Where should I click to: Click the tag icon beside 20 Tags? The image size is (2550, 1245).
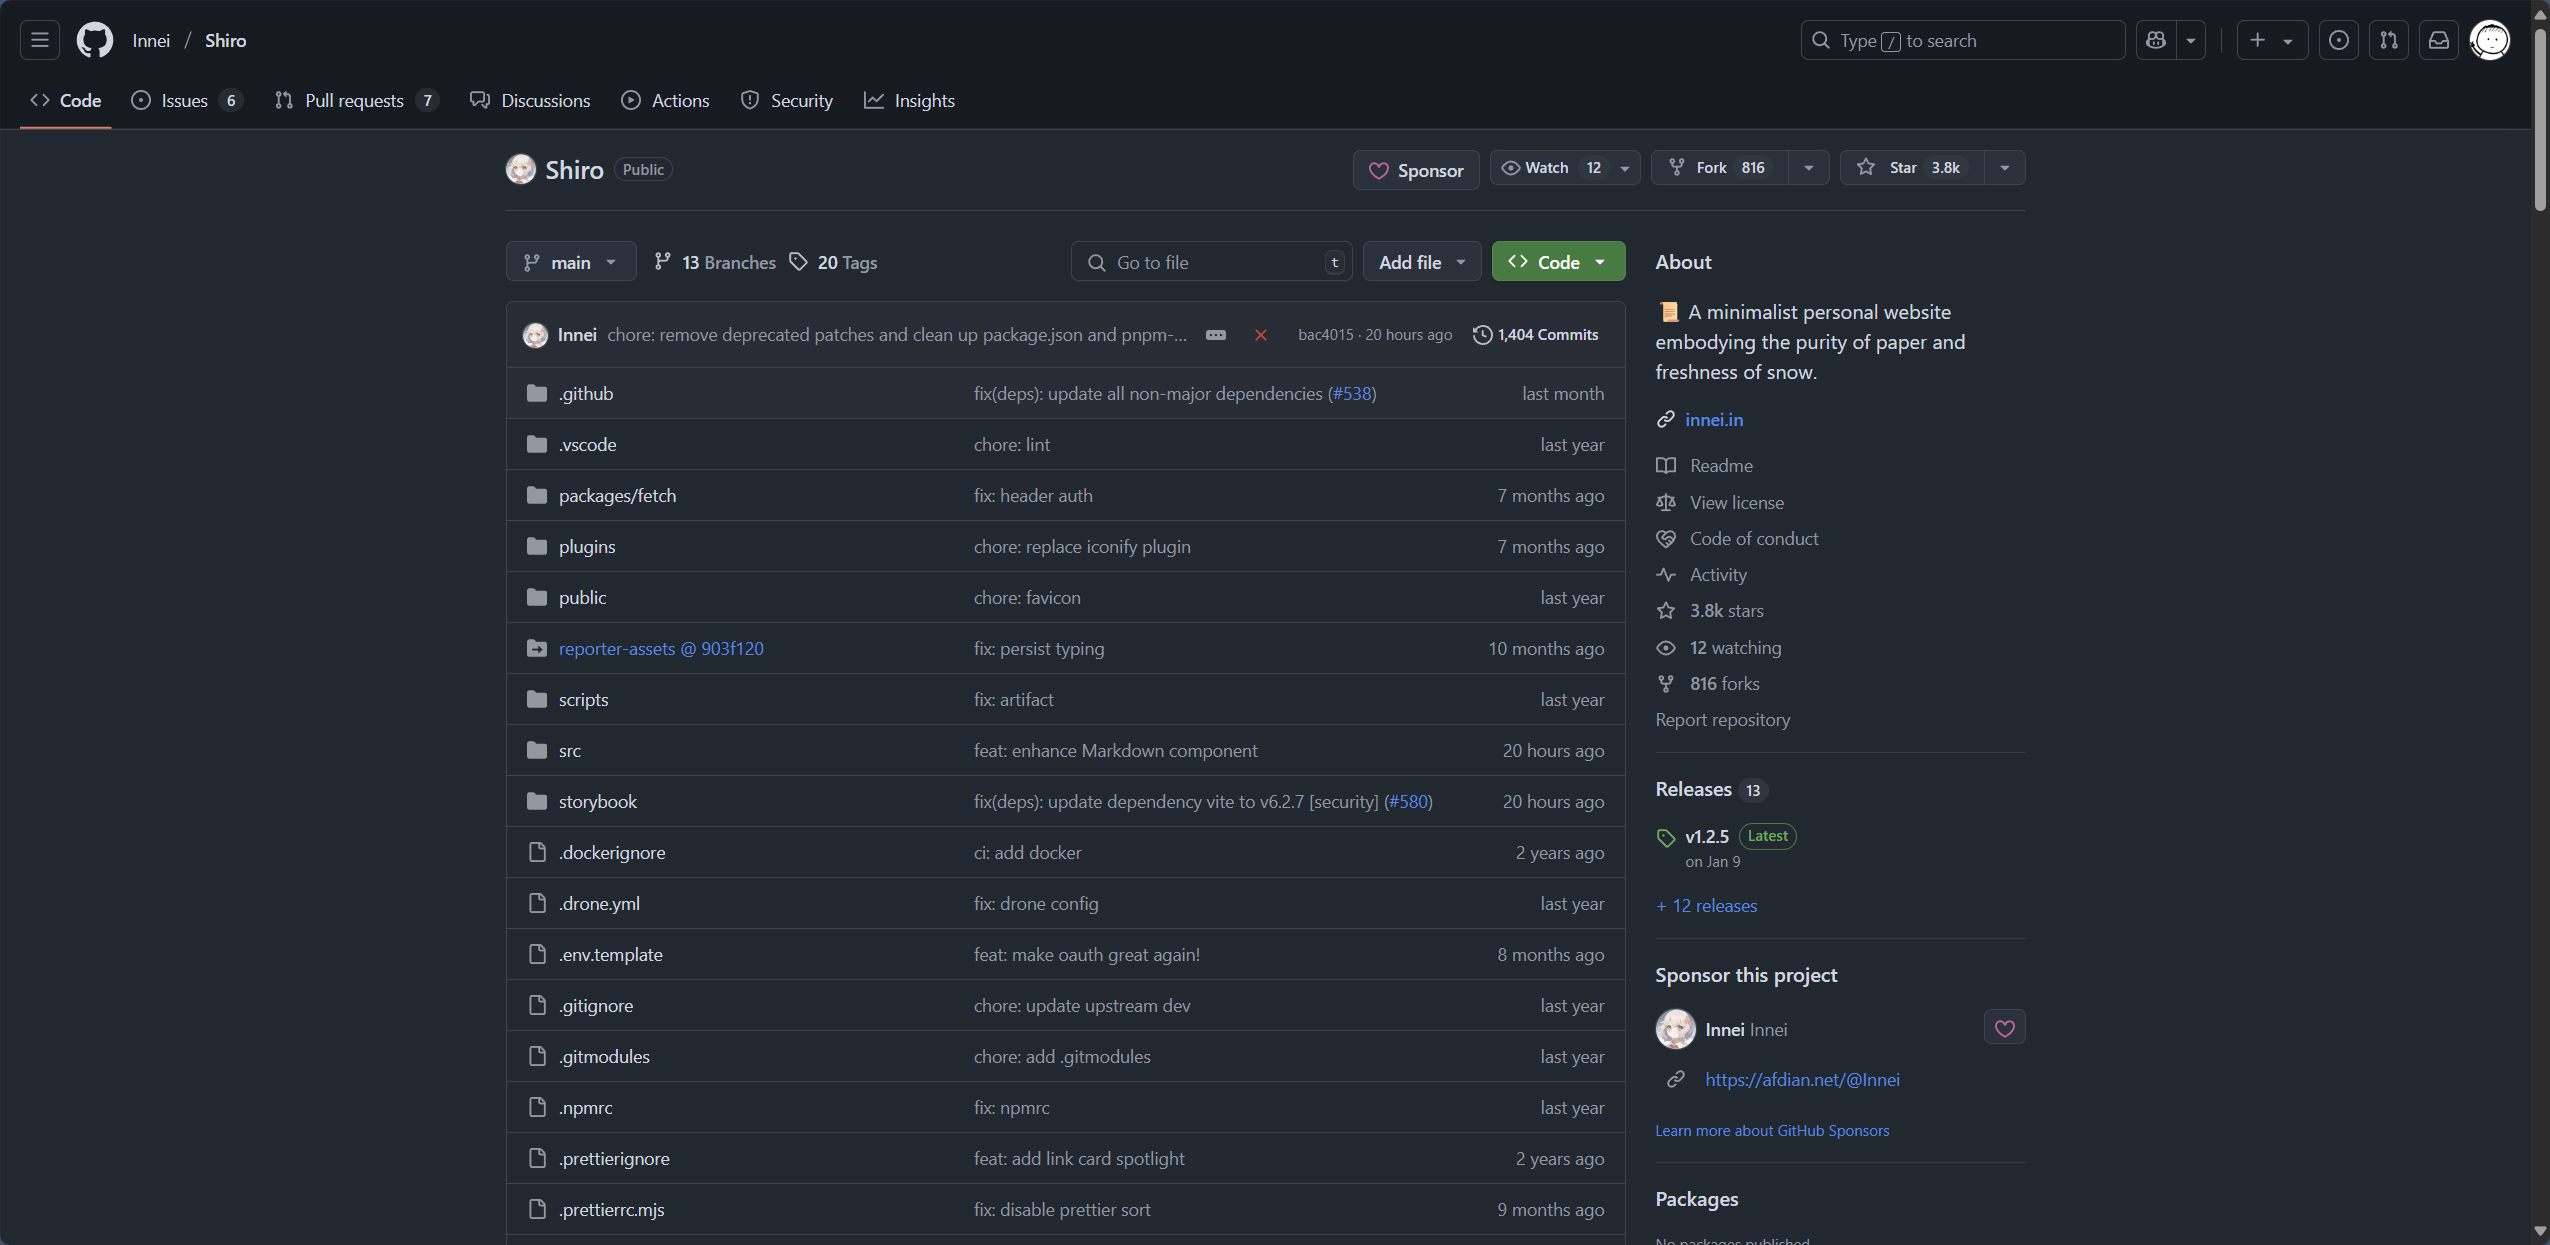click(x=798, y=262)
